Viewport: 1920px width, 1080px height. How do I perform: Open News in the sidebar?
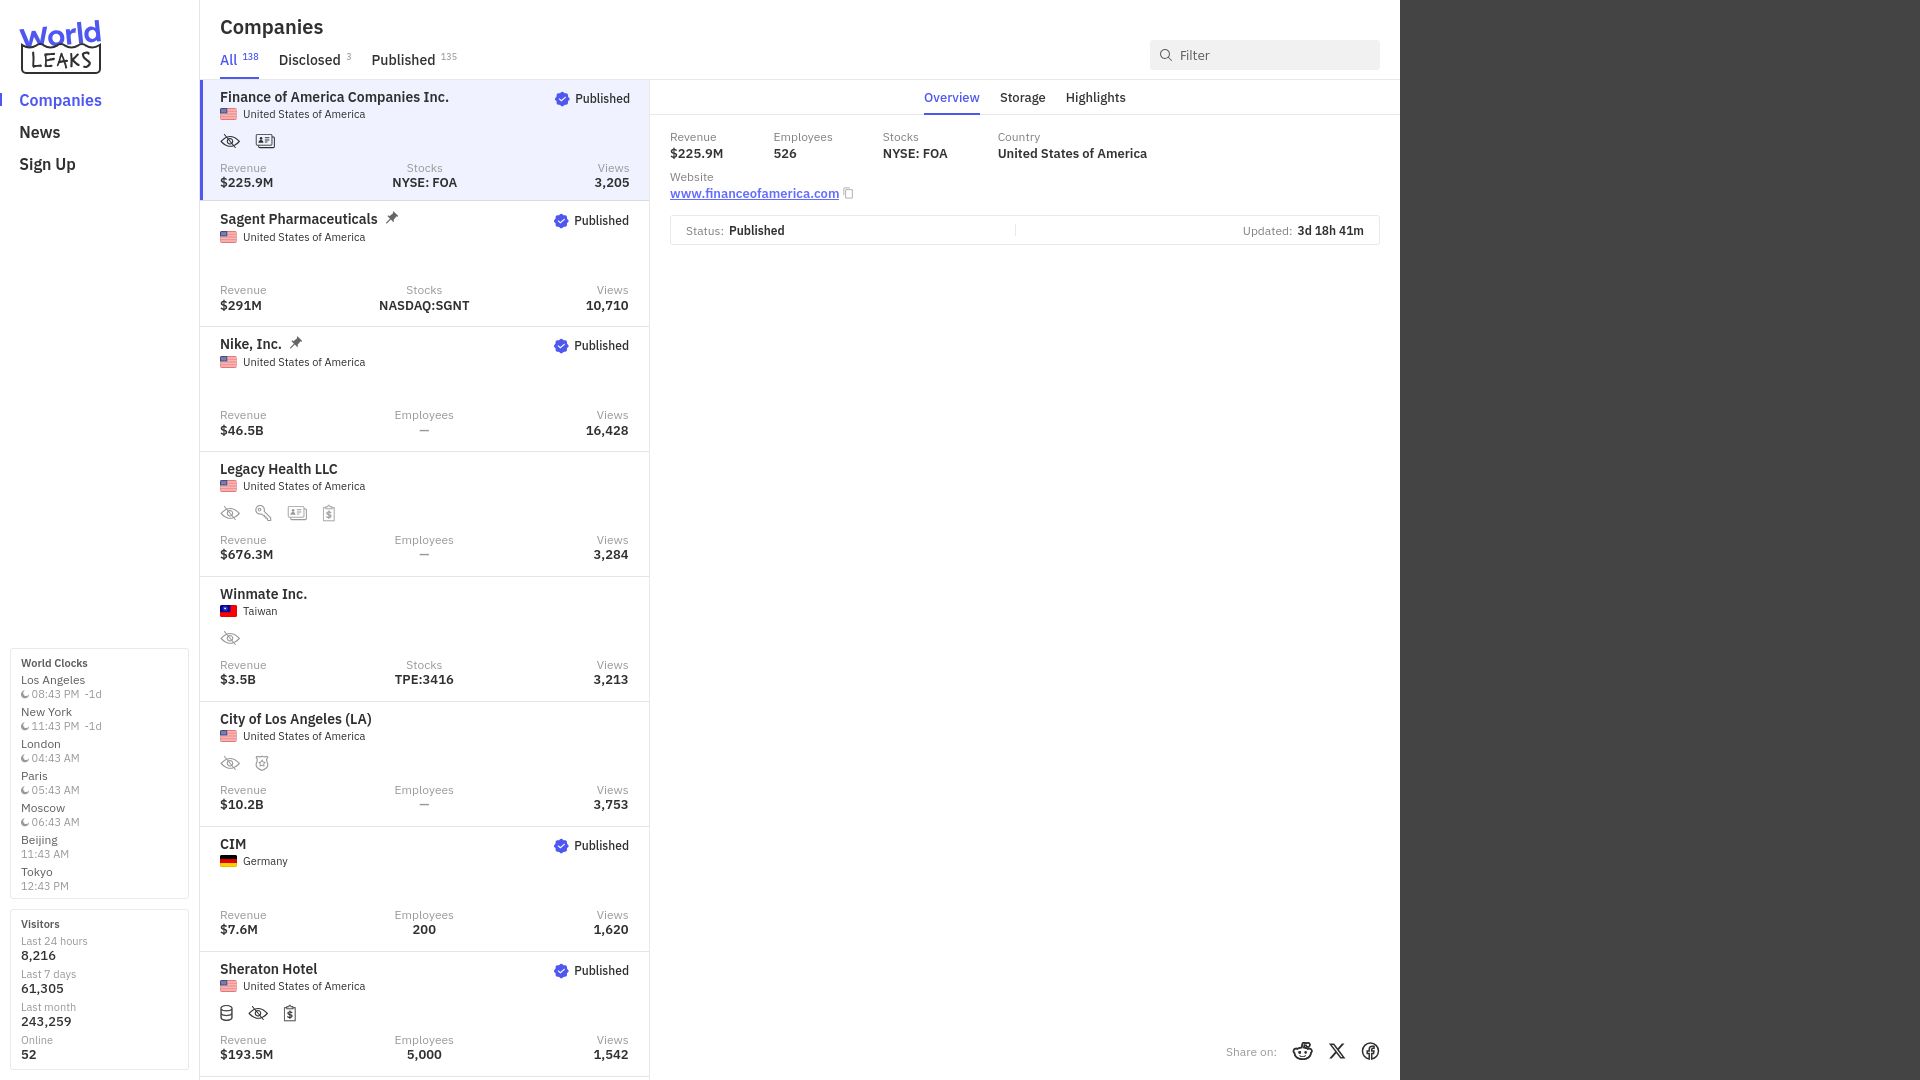[40, 132]
